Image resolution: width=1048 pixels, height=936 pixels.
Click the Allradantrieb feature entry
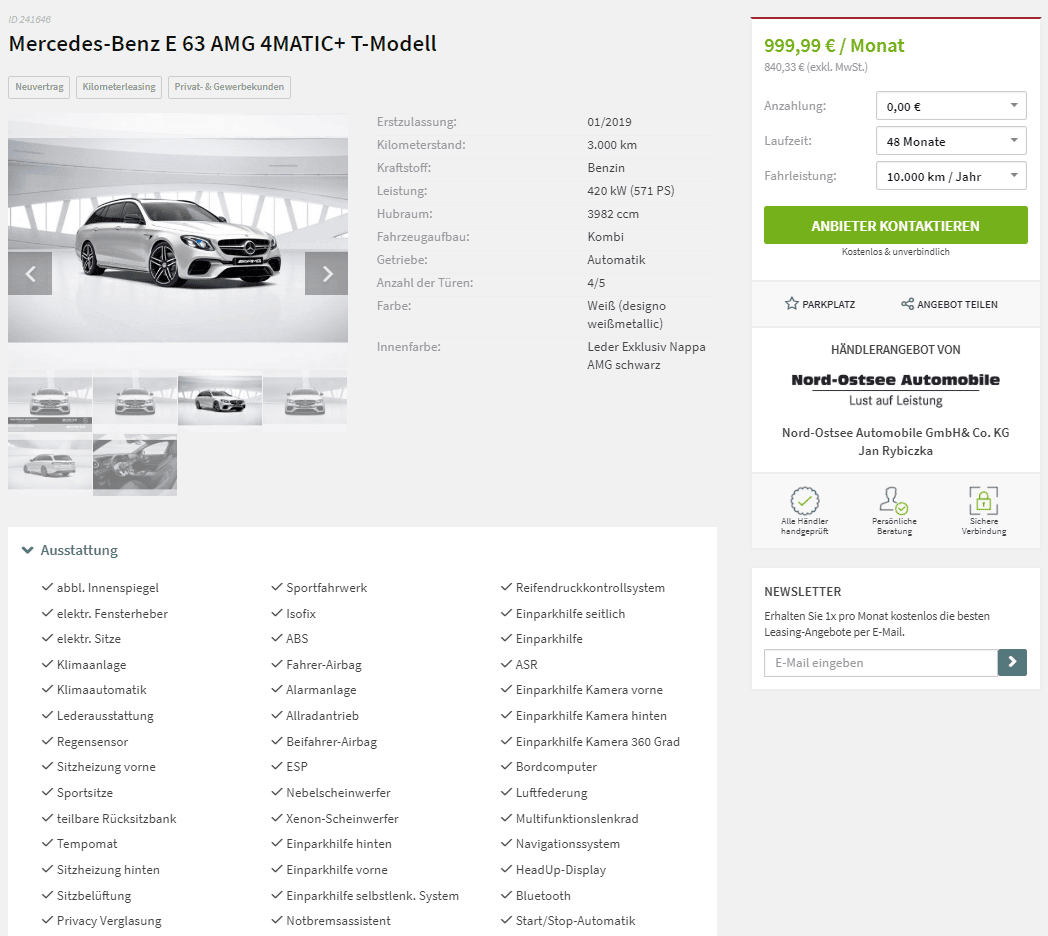[x=322, y=715]
